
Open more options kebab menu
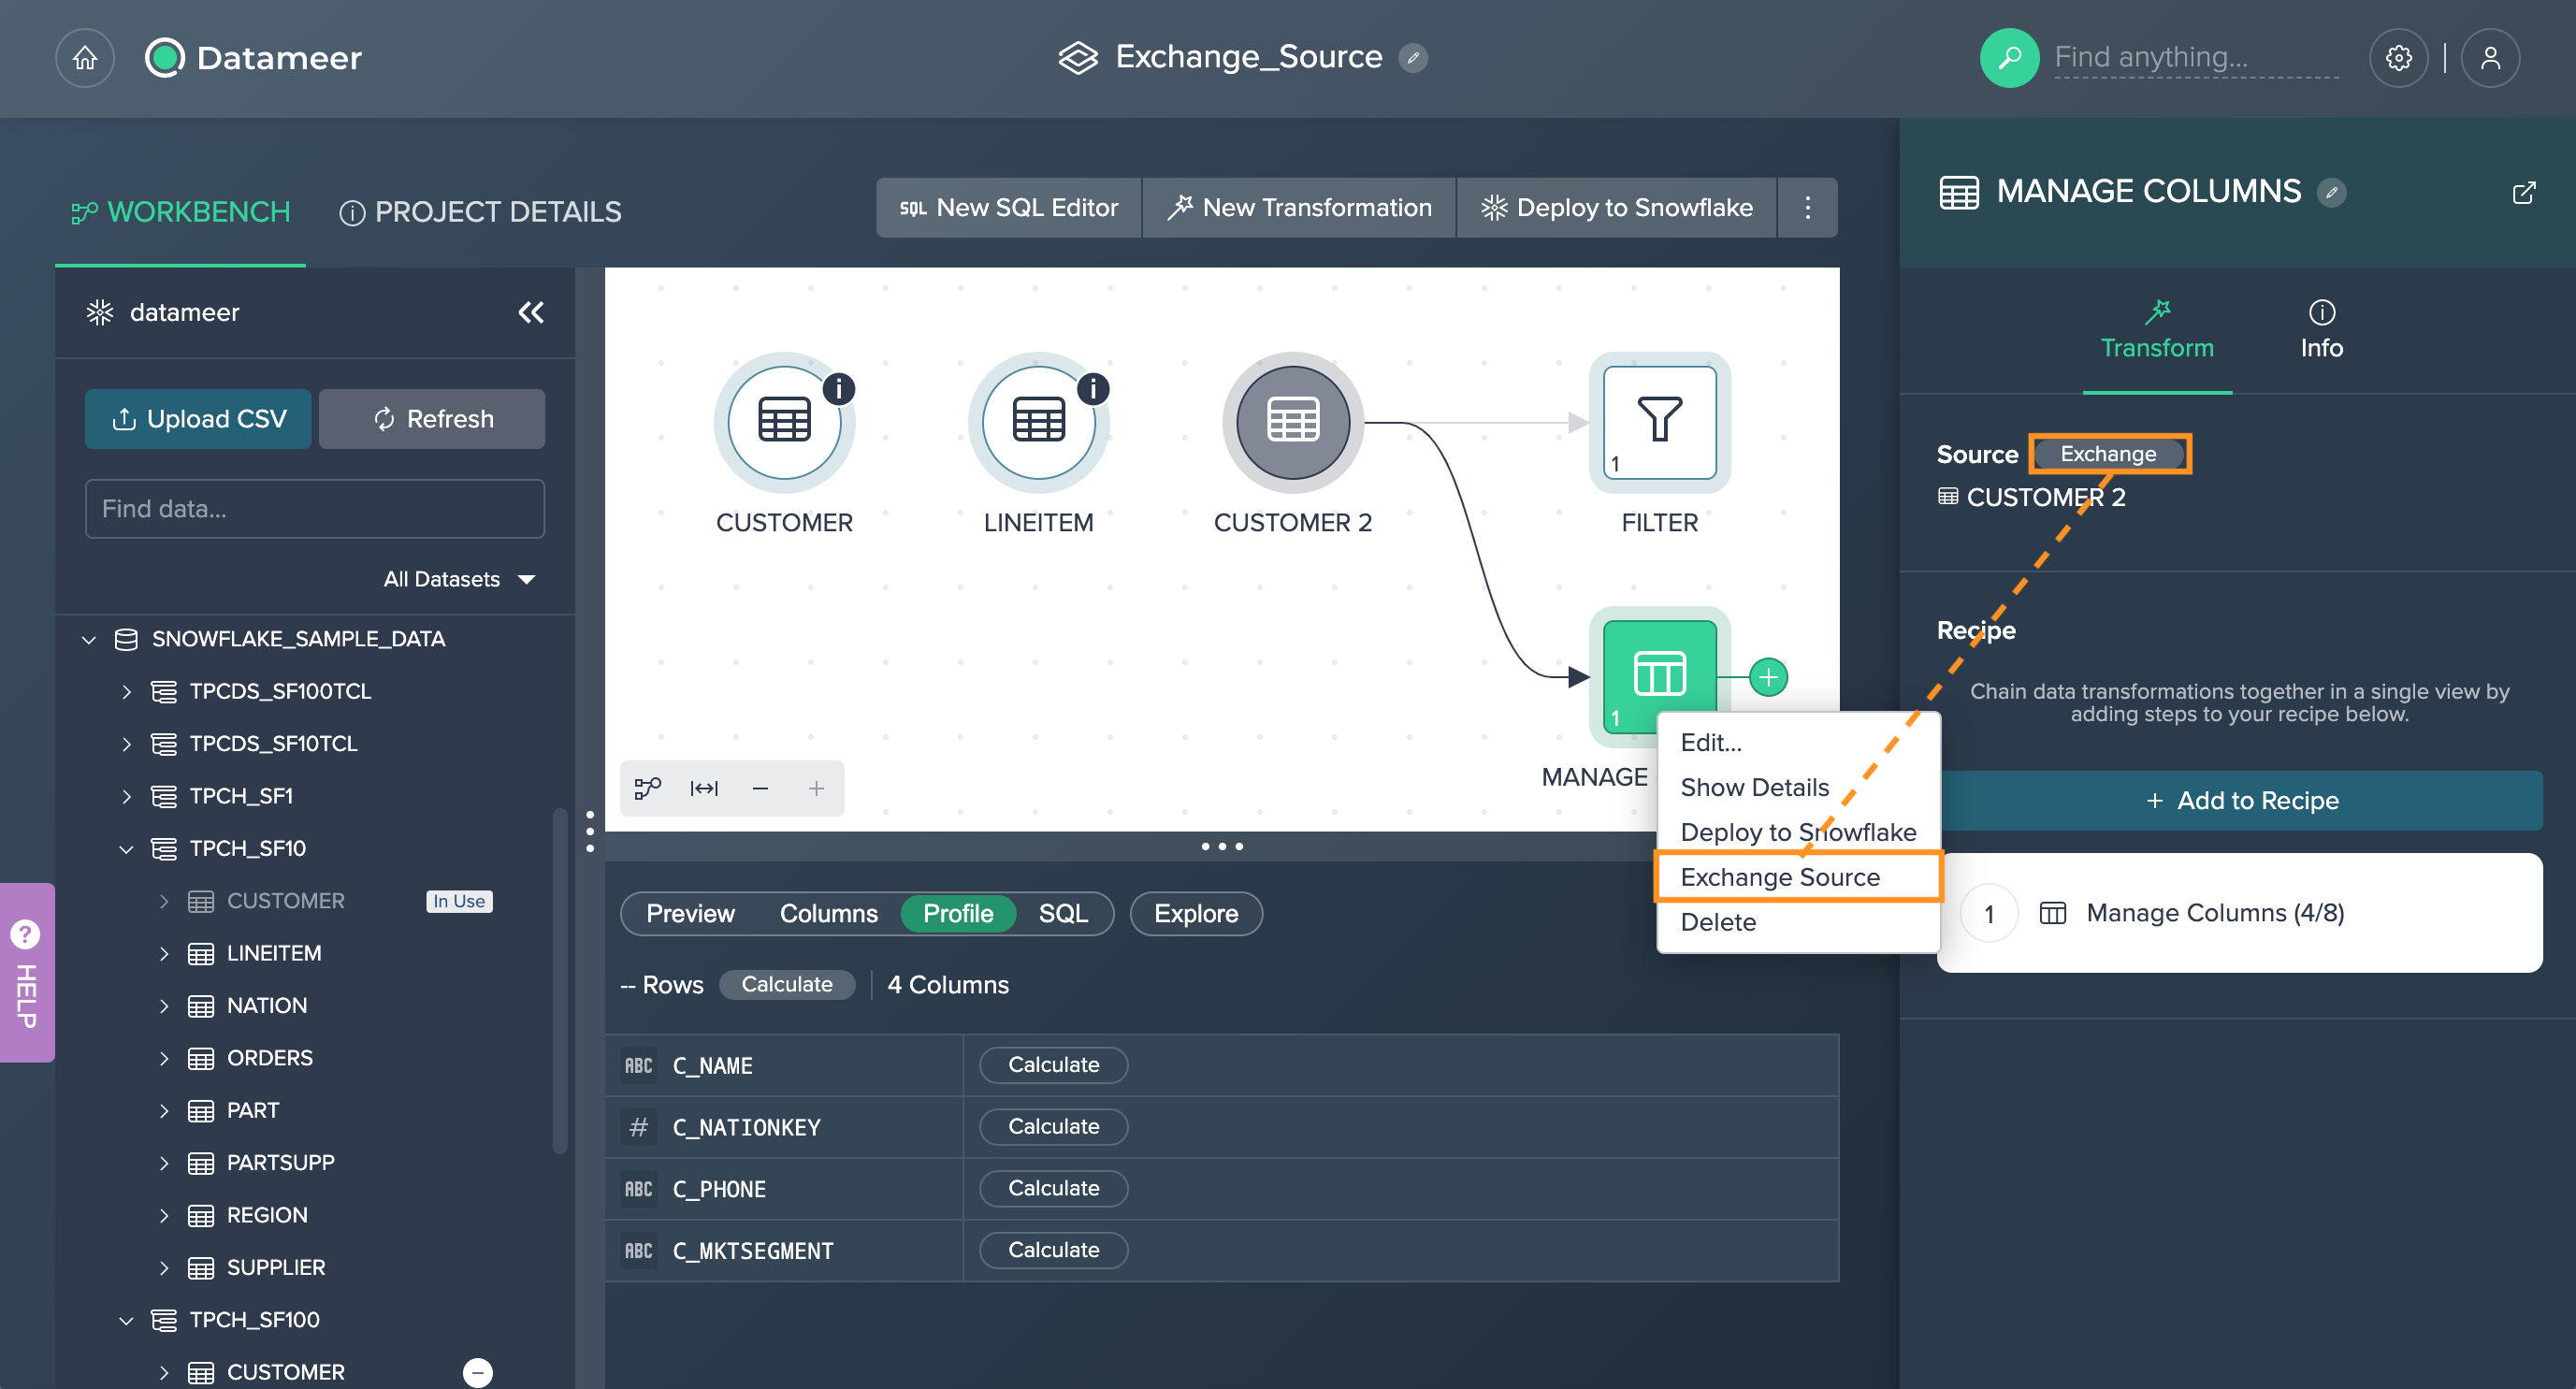[x=1808, y=208]
